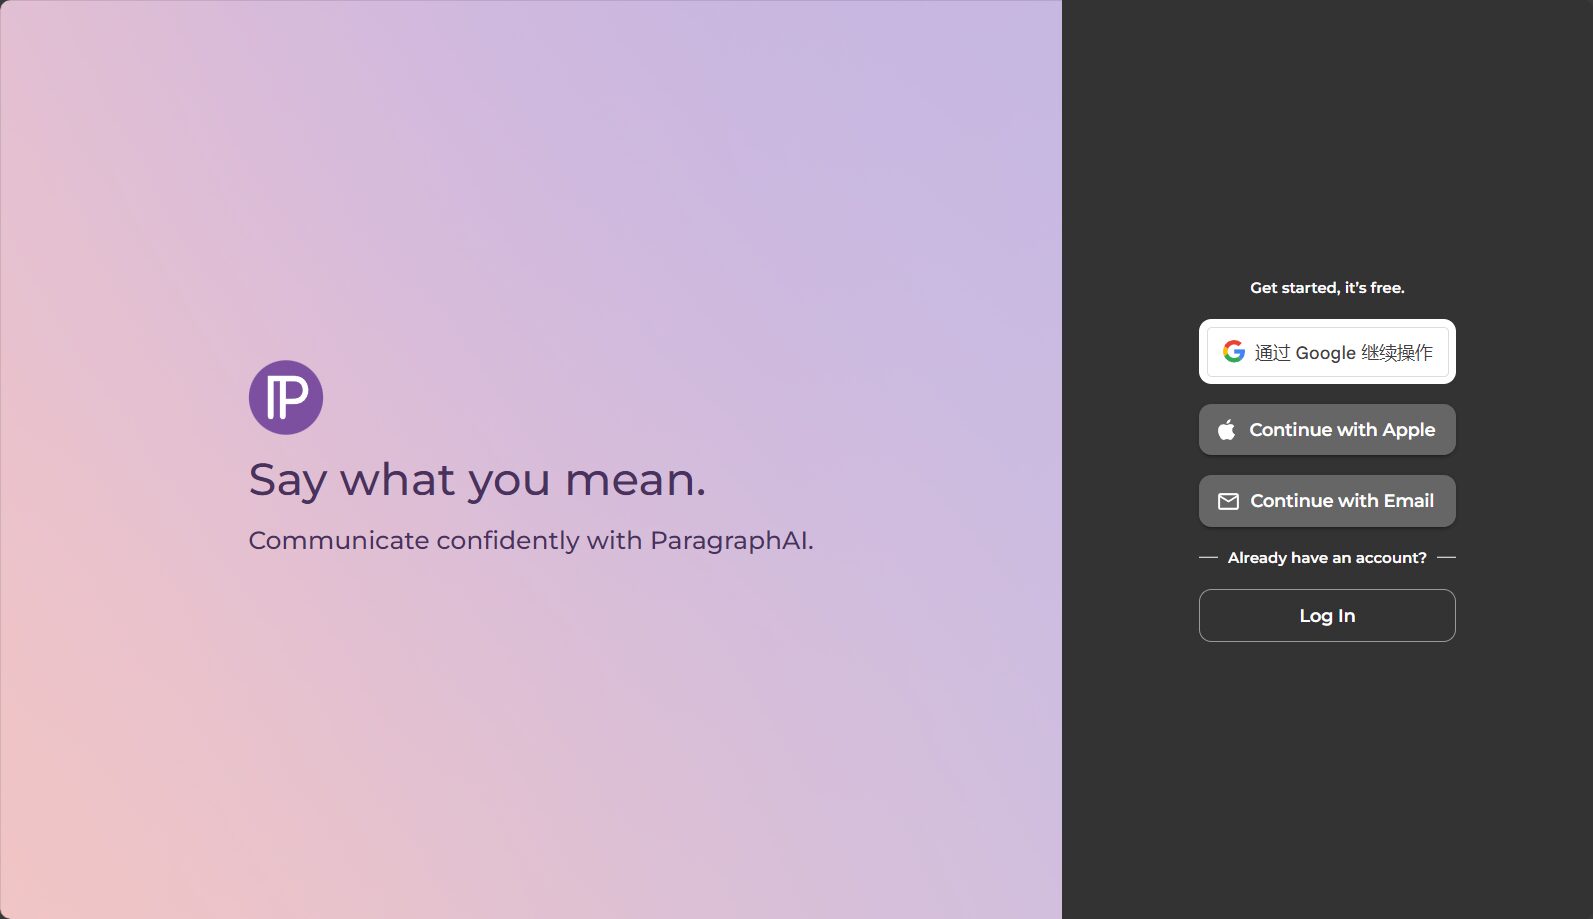Image resolution: width=1593 pixels, height=919 pixels.
Task: Click 'Get started, it's free.' text
Action: click(x=1327, y=288)
